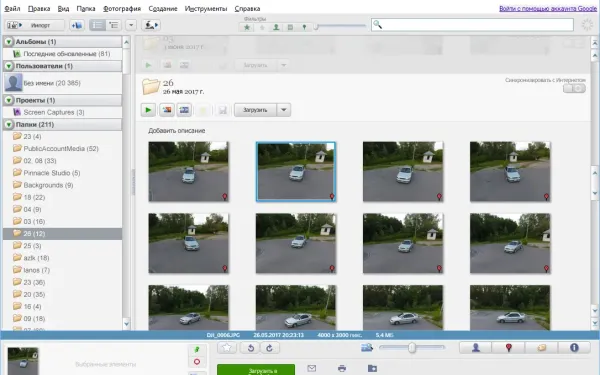
Task: Show the places panel with the red pin
Action: (x=509, y=348)
